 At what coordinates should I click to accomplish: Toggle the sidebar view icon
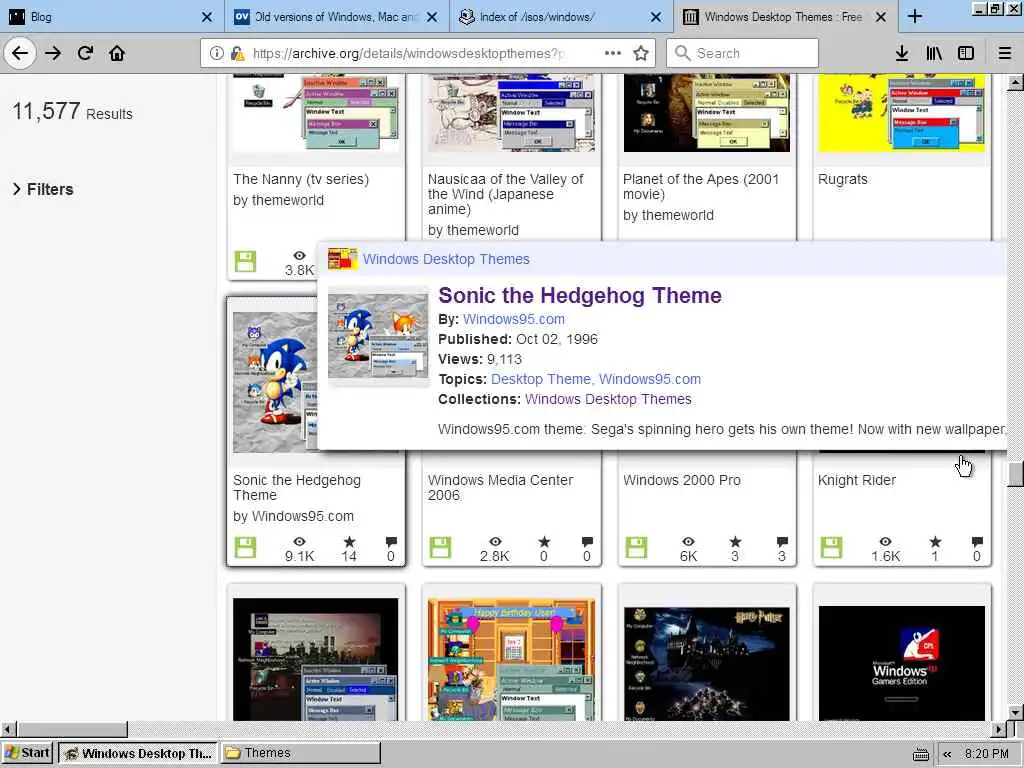click(965, 54)
